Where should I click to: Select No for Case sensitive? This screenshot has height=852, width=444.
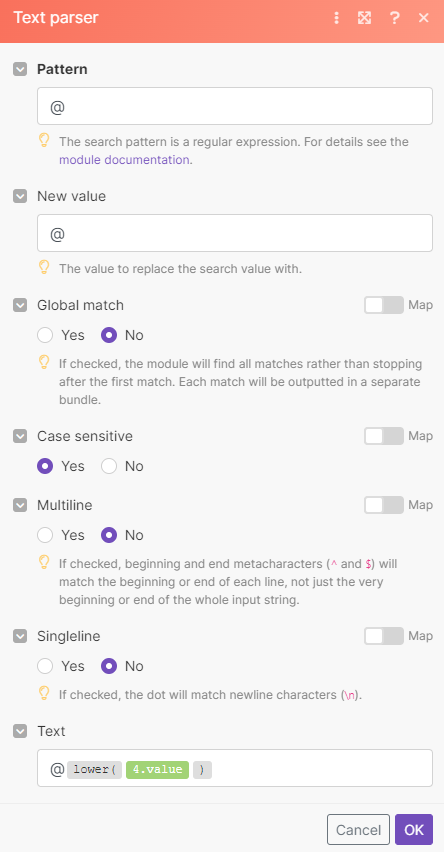(109, 466)
